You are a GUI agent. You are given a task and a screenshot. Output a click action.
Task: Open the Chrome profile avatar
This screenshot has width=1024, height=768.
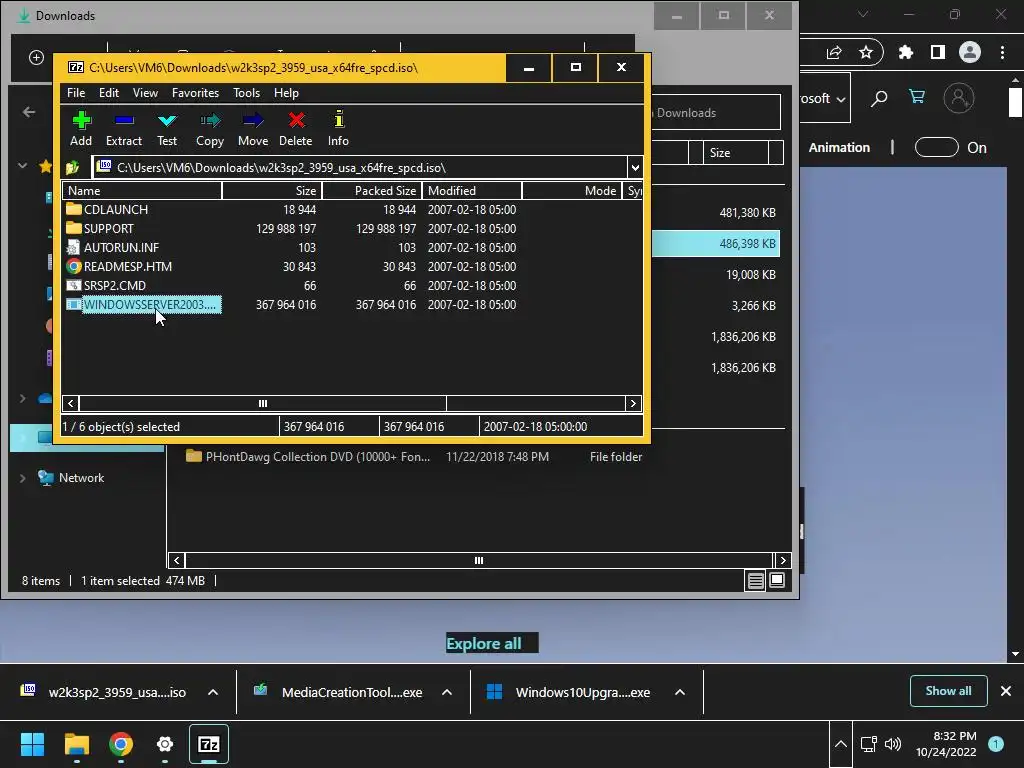[x=970, y=52]
